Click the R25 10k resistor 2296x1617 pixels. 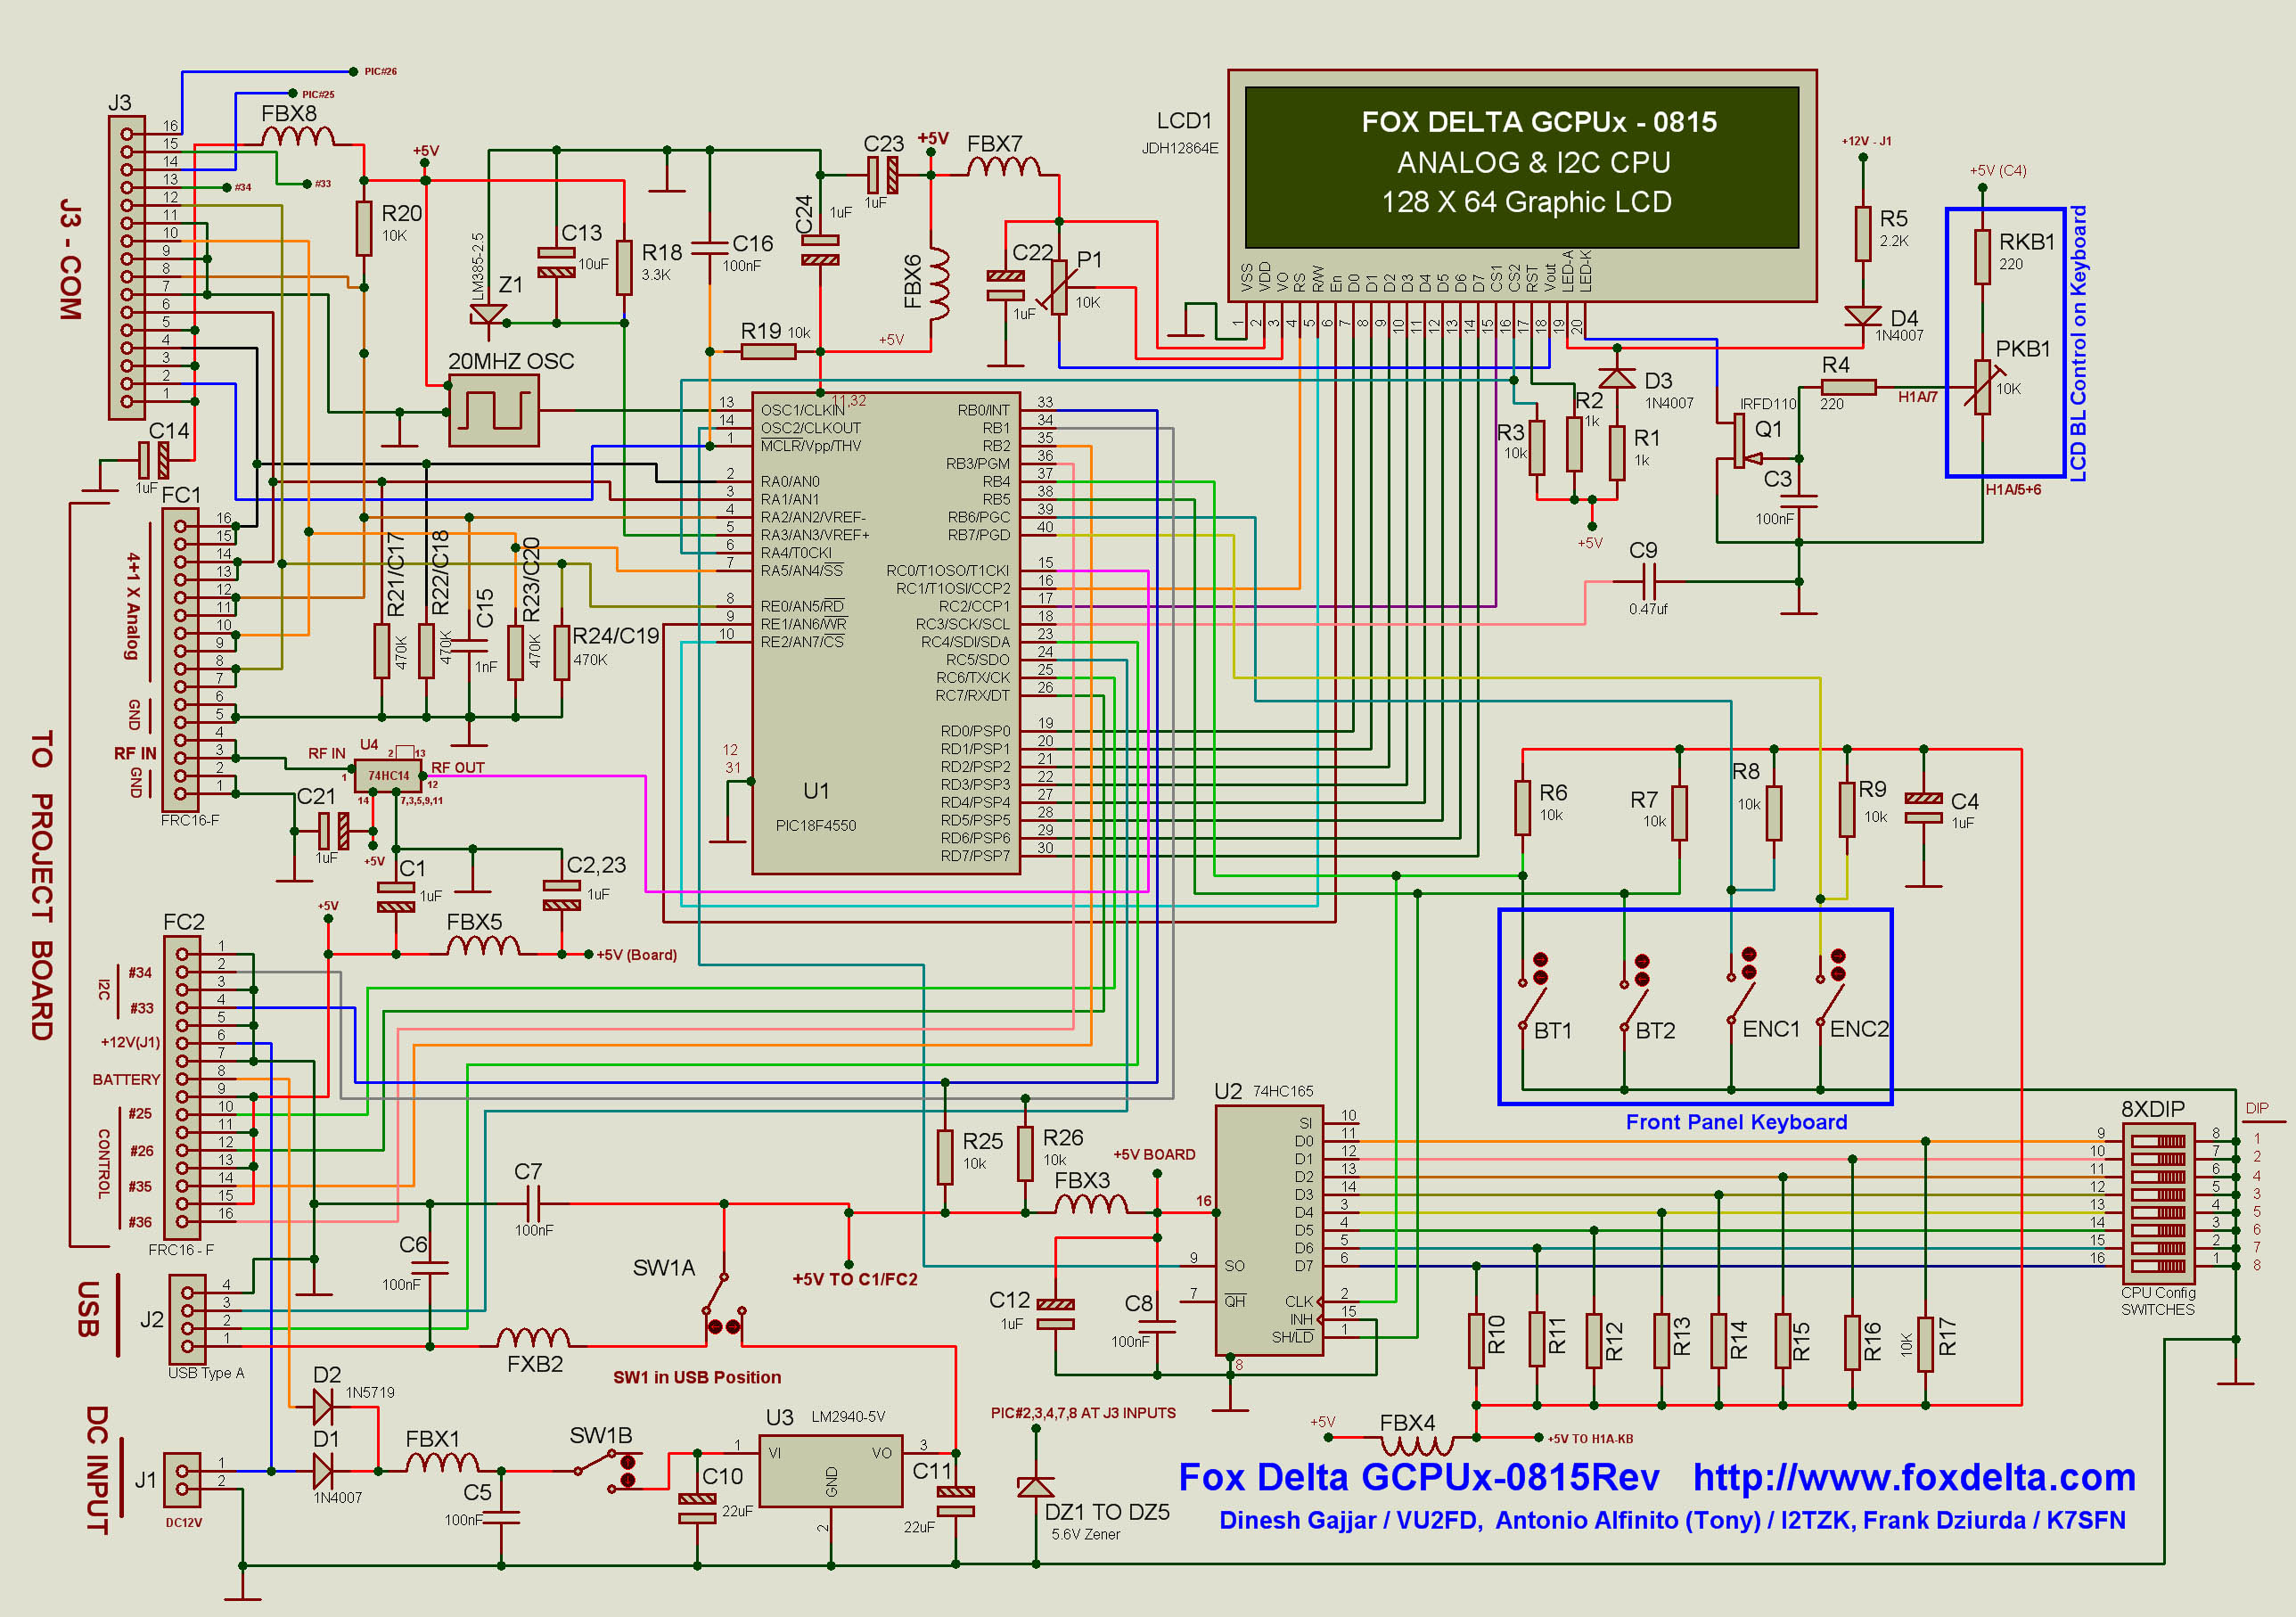[945, 1157]
